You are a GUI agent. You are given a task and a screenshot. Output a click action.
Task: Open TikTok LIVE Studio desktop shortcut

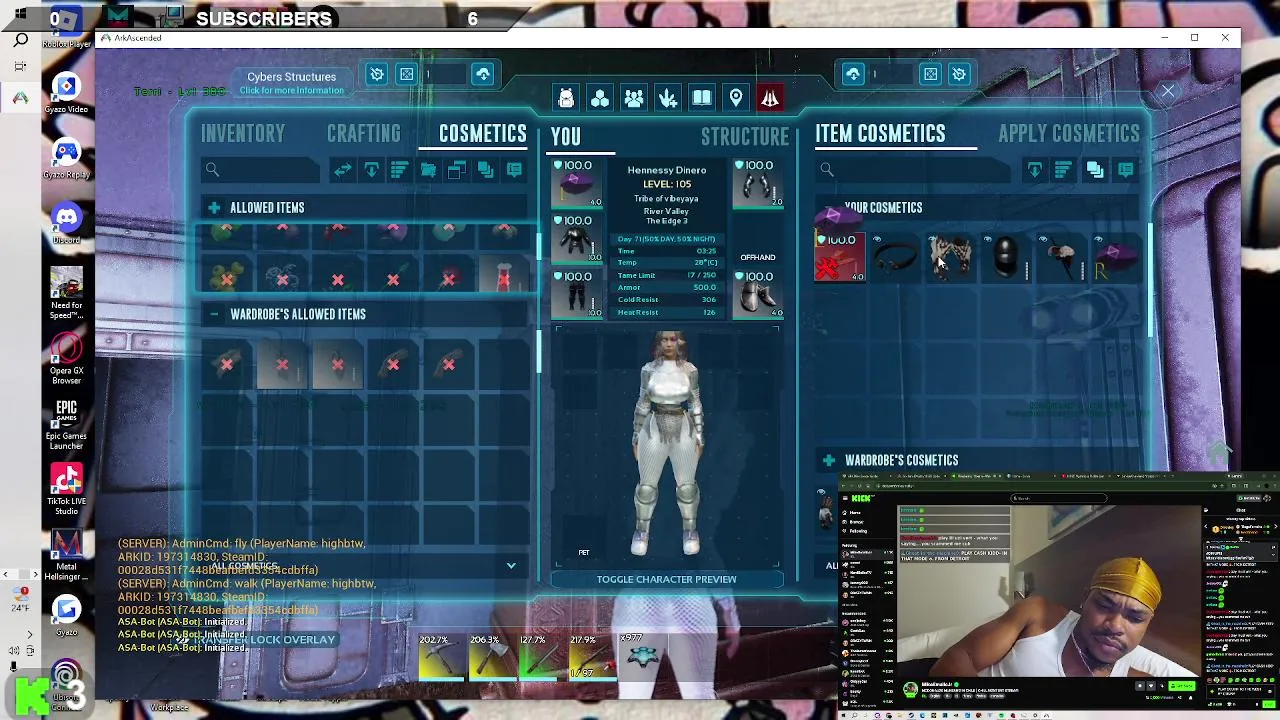pos(66,490)
